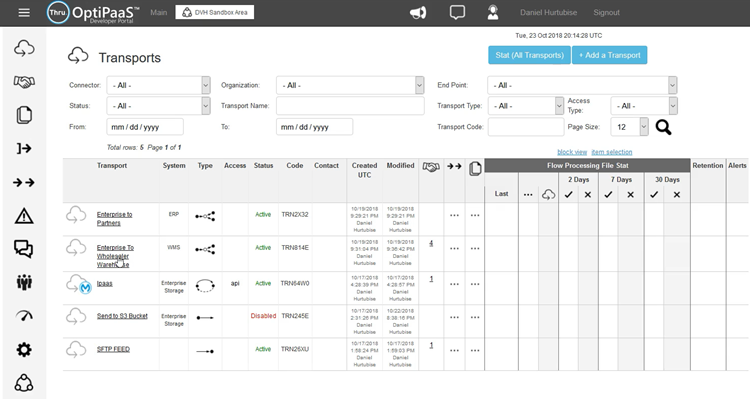750x399 pixels.
Task: Click handshake column header icon
Action: click(431, 167)
